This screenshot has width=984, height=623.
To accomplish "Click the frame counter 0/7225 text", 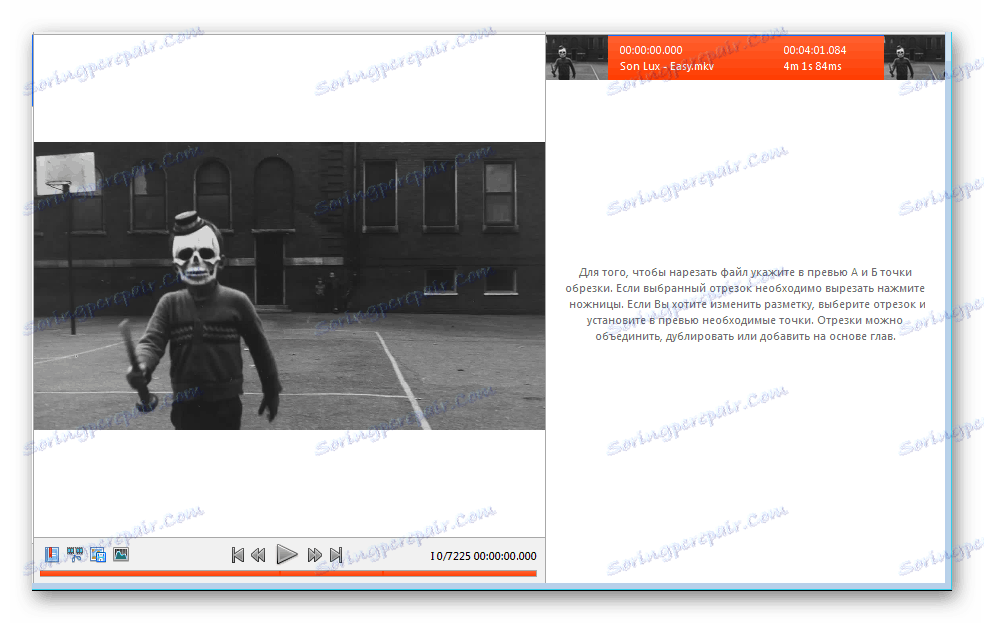I will point(453,556).
